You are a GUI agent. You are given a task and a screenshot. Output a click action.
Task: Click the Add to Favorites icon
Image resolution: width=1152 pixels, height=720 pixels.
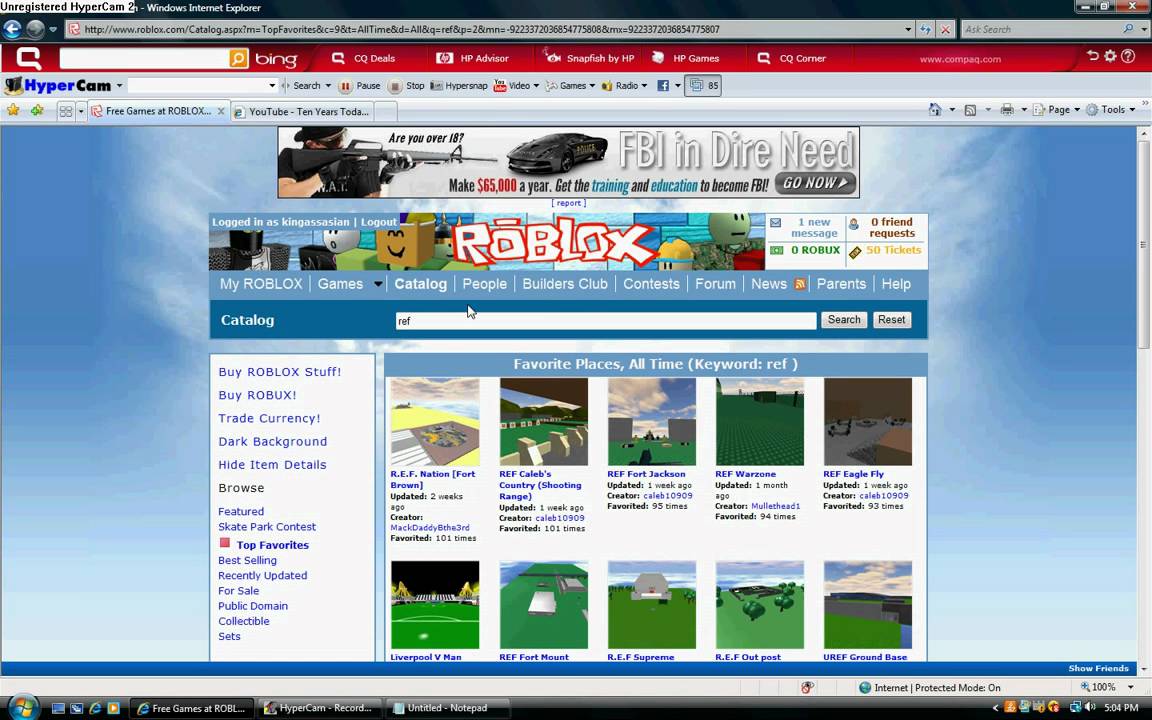[x=37, y=110]
